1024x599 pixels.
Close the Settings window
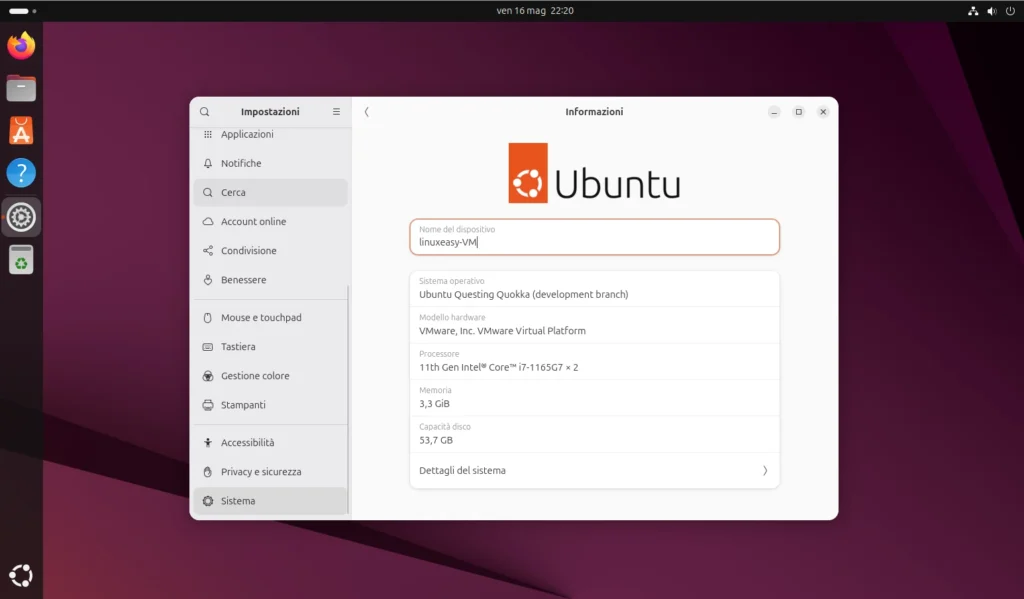click(x=823, y=112)
